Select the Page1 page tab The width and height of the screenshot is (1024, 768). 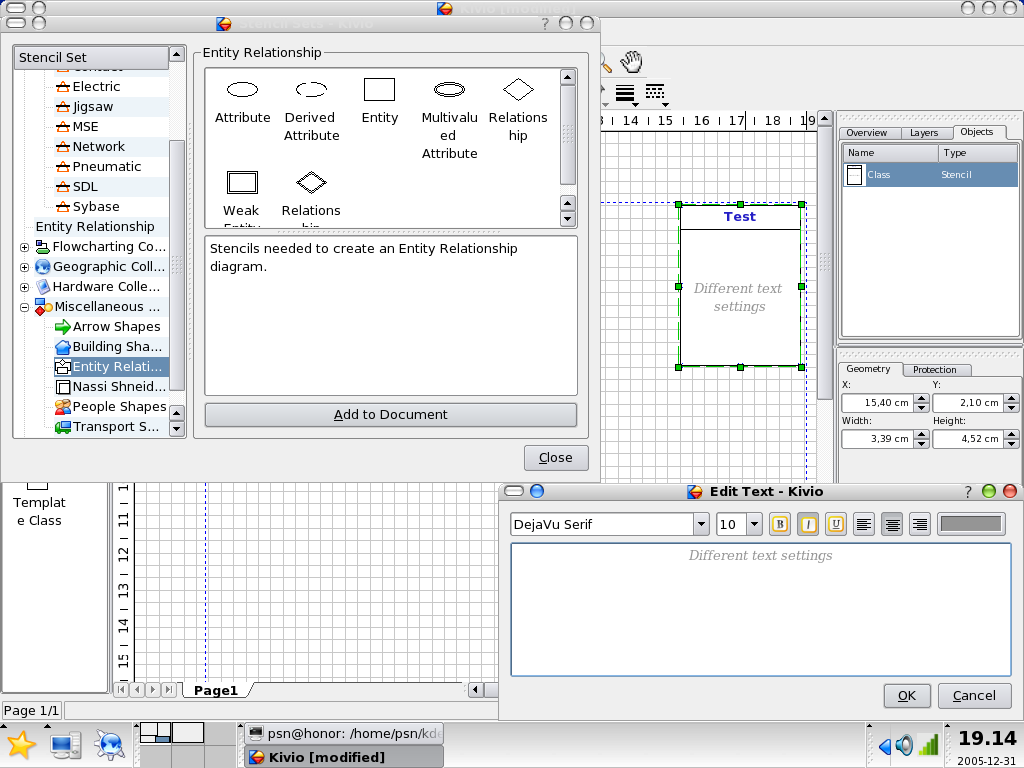[x=216, y=690]
